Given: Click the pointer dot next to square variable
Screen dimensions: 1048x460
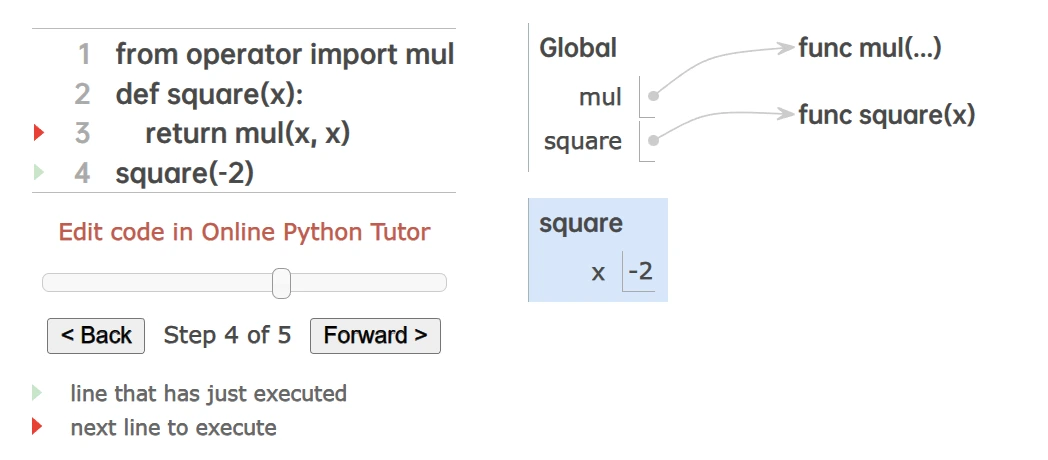Looking at the screenshot, I should (x=653, y=141).
